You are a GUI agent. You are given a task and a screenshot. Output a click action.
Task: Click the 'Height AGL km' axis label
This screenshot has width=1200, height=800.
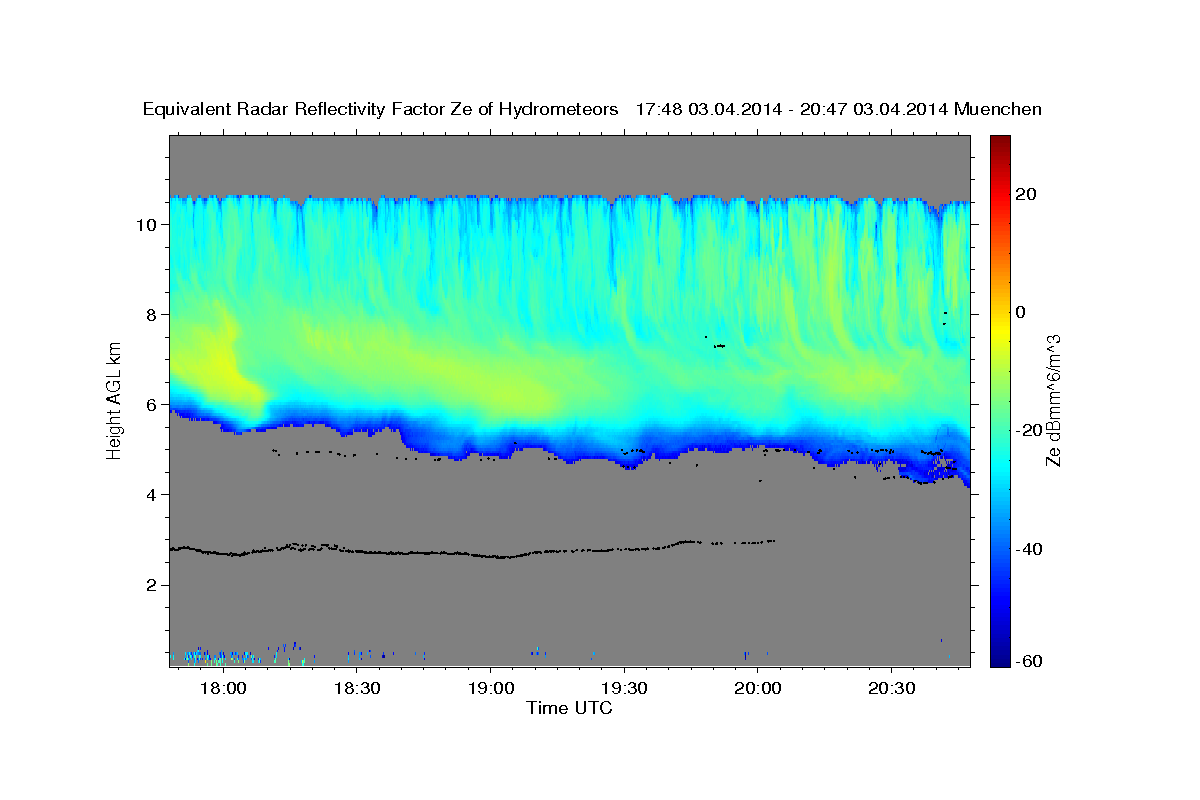[115, 400]
